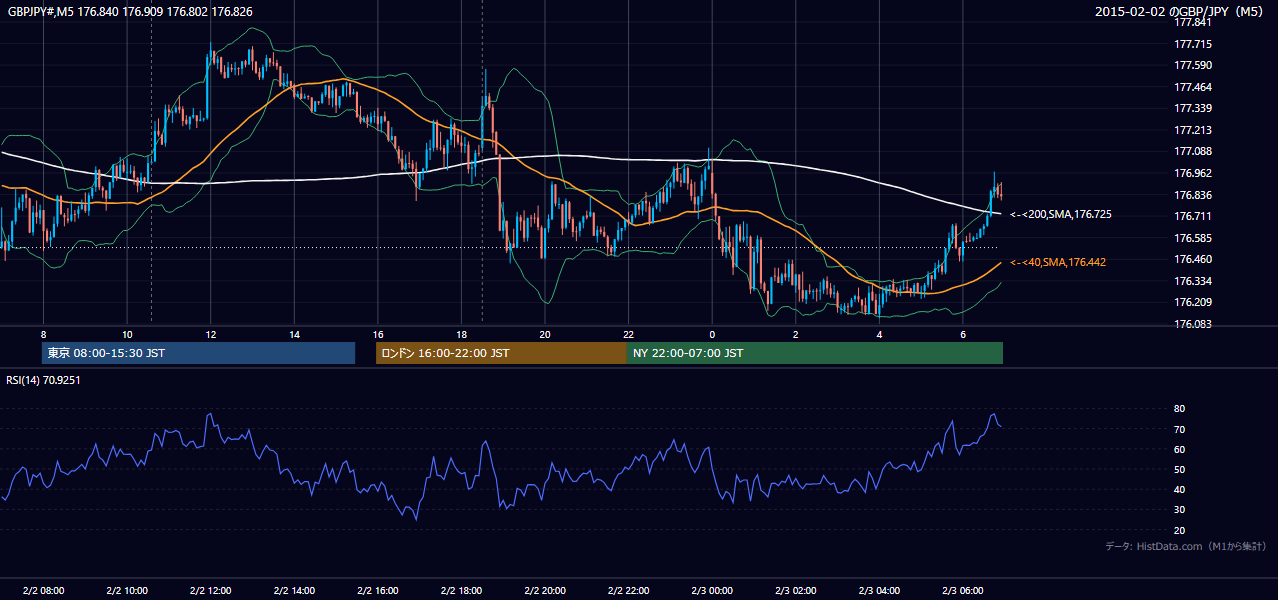
Task: Click the 2/2 16:00 date label
Action: (377, 590)
